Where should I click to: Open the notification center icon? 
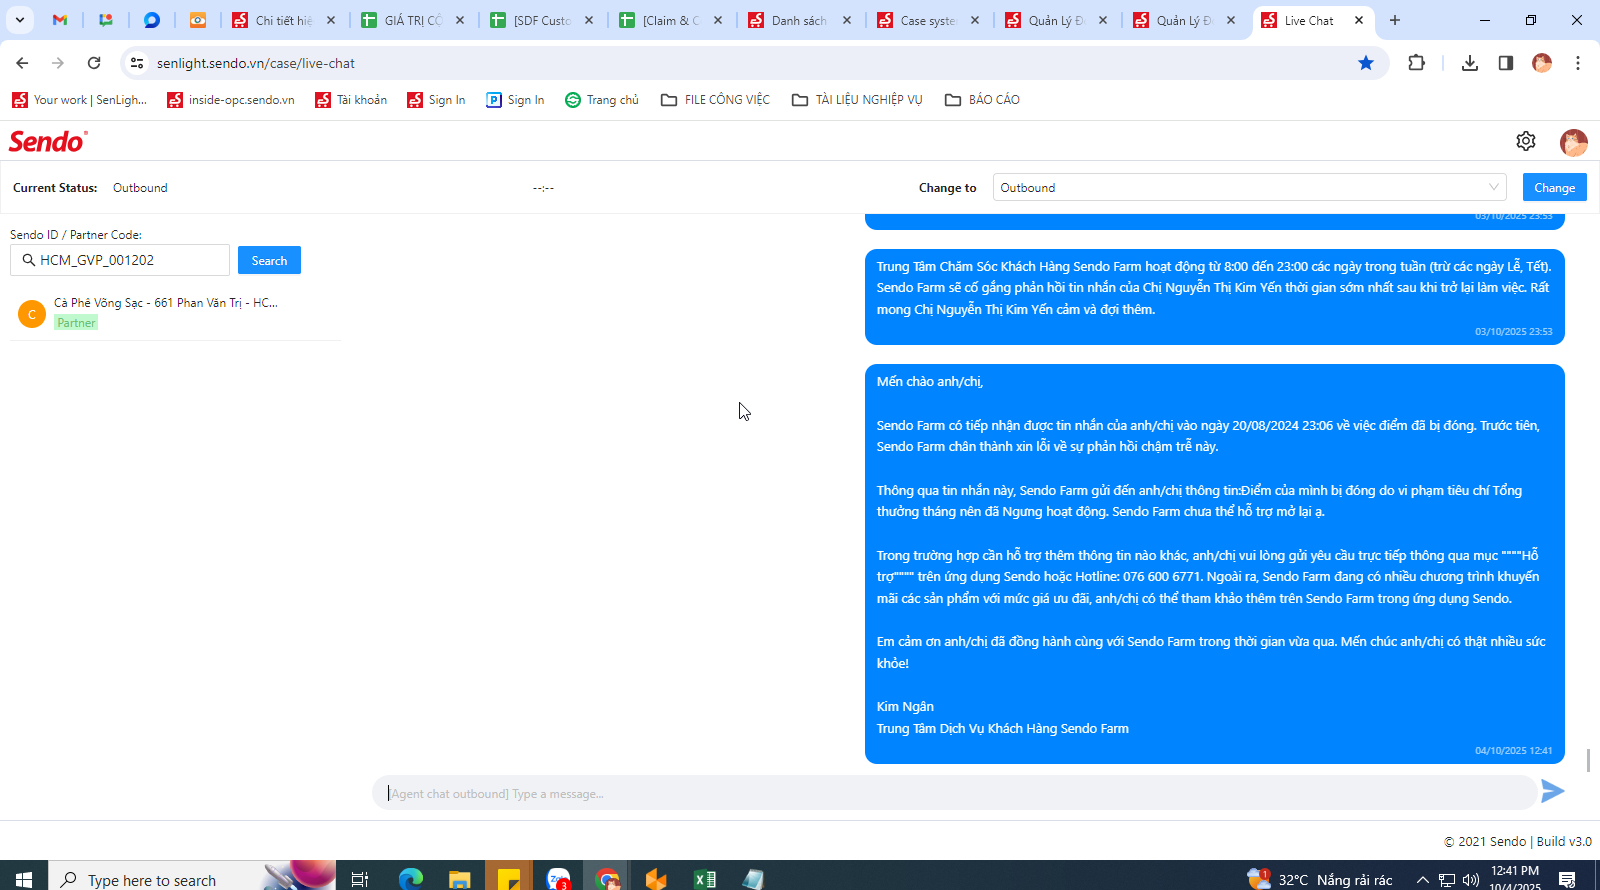(1567, 879)
